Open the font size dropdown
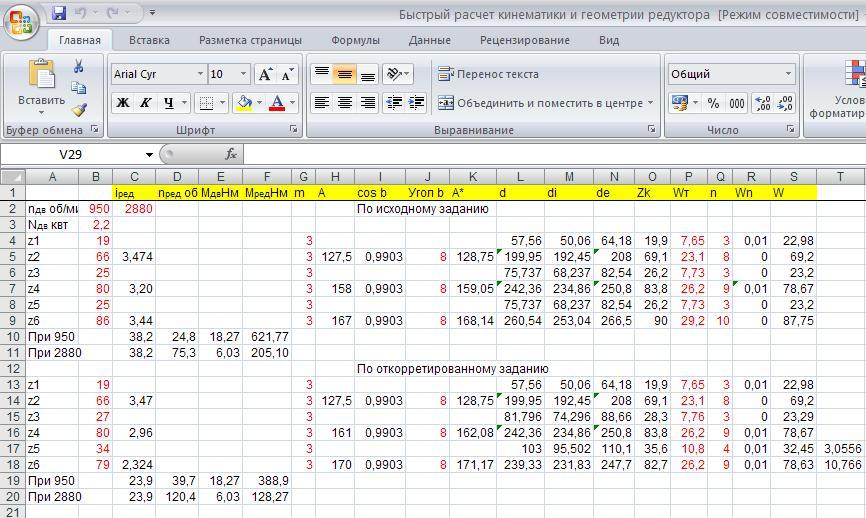The height and width of the screenshot is (518, 866). [x=243, y=74]
